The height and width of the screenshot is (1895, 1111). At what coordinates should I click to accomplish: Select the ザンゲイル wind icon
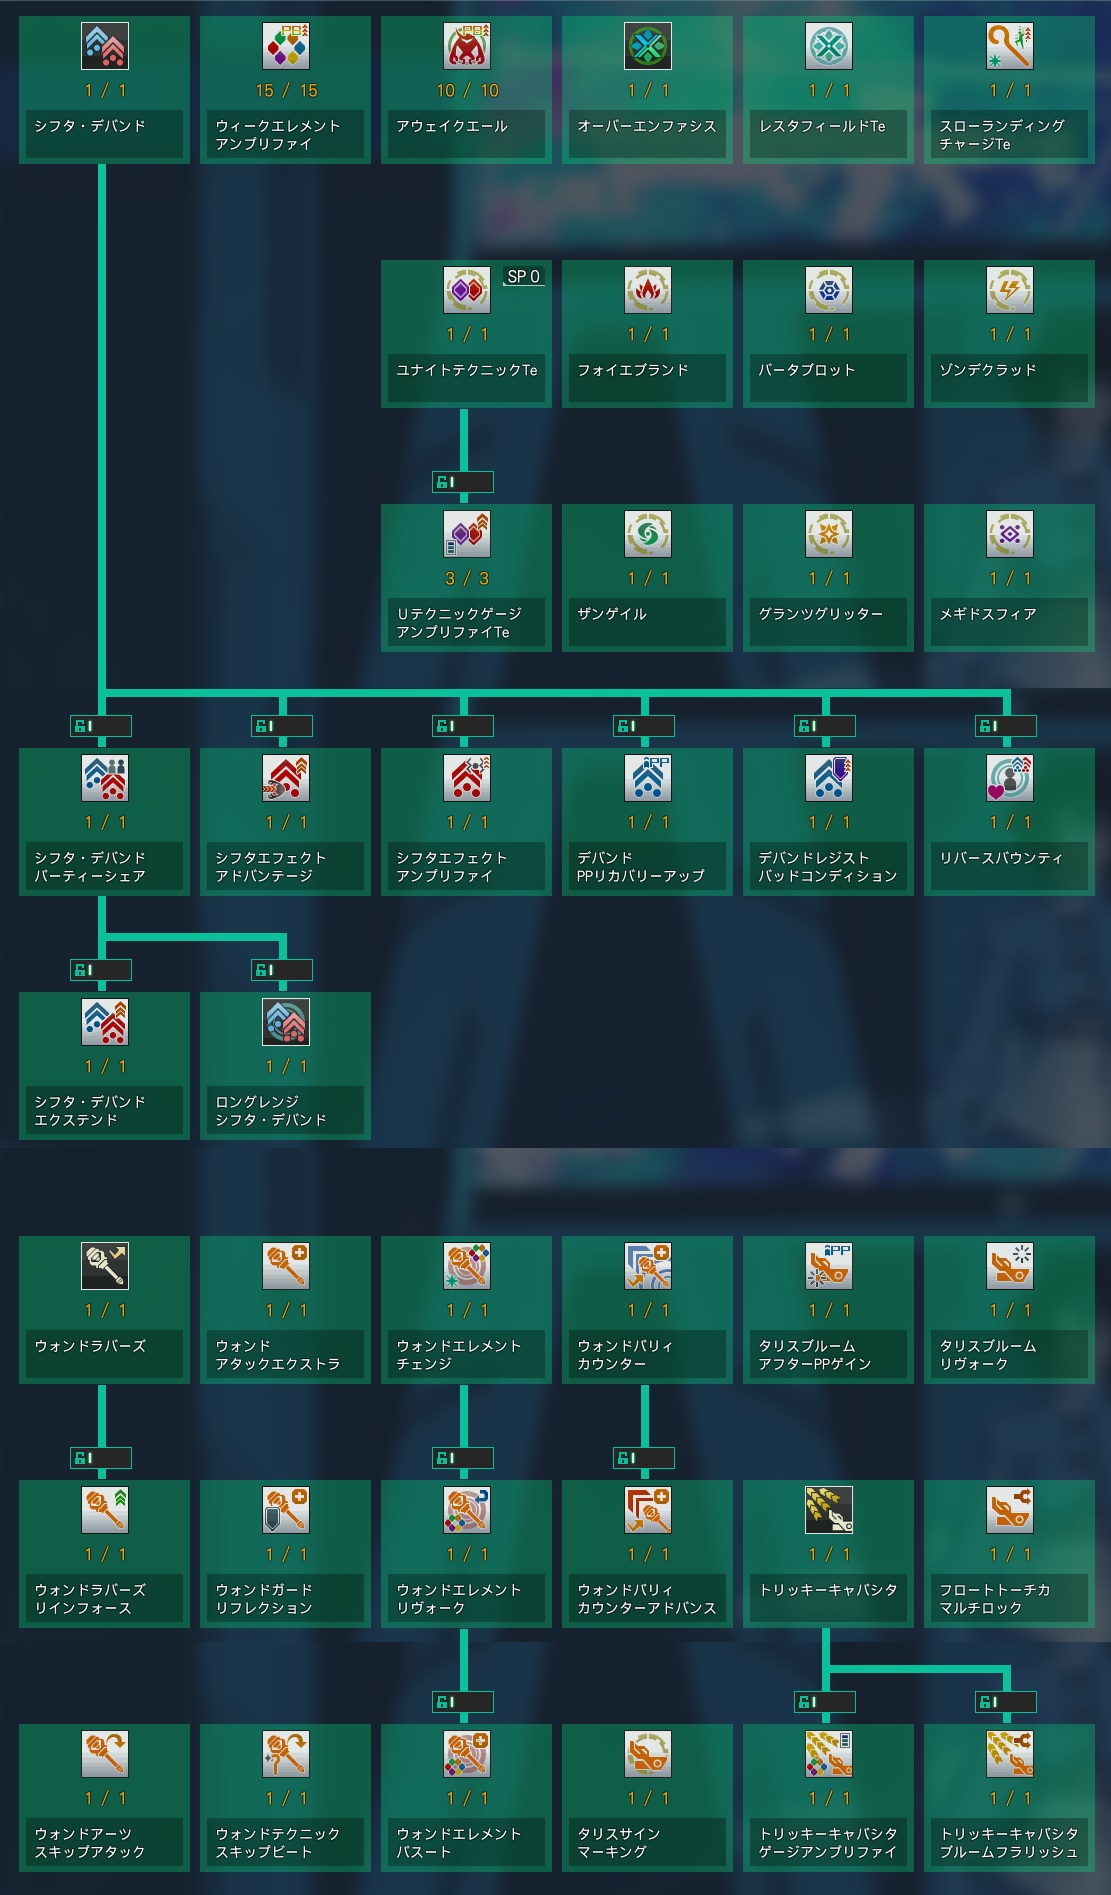pos(648,534)
